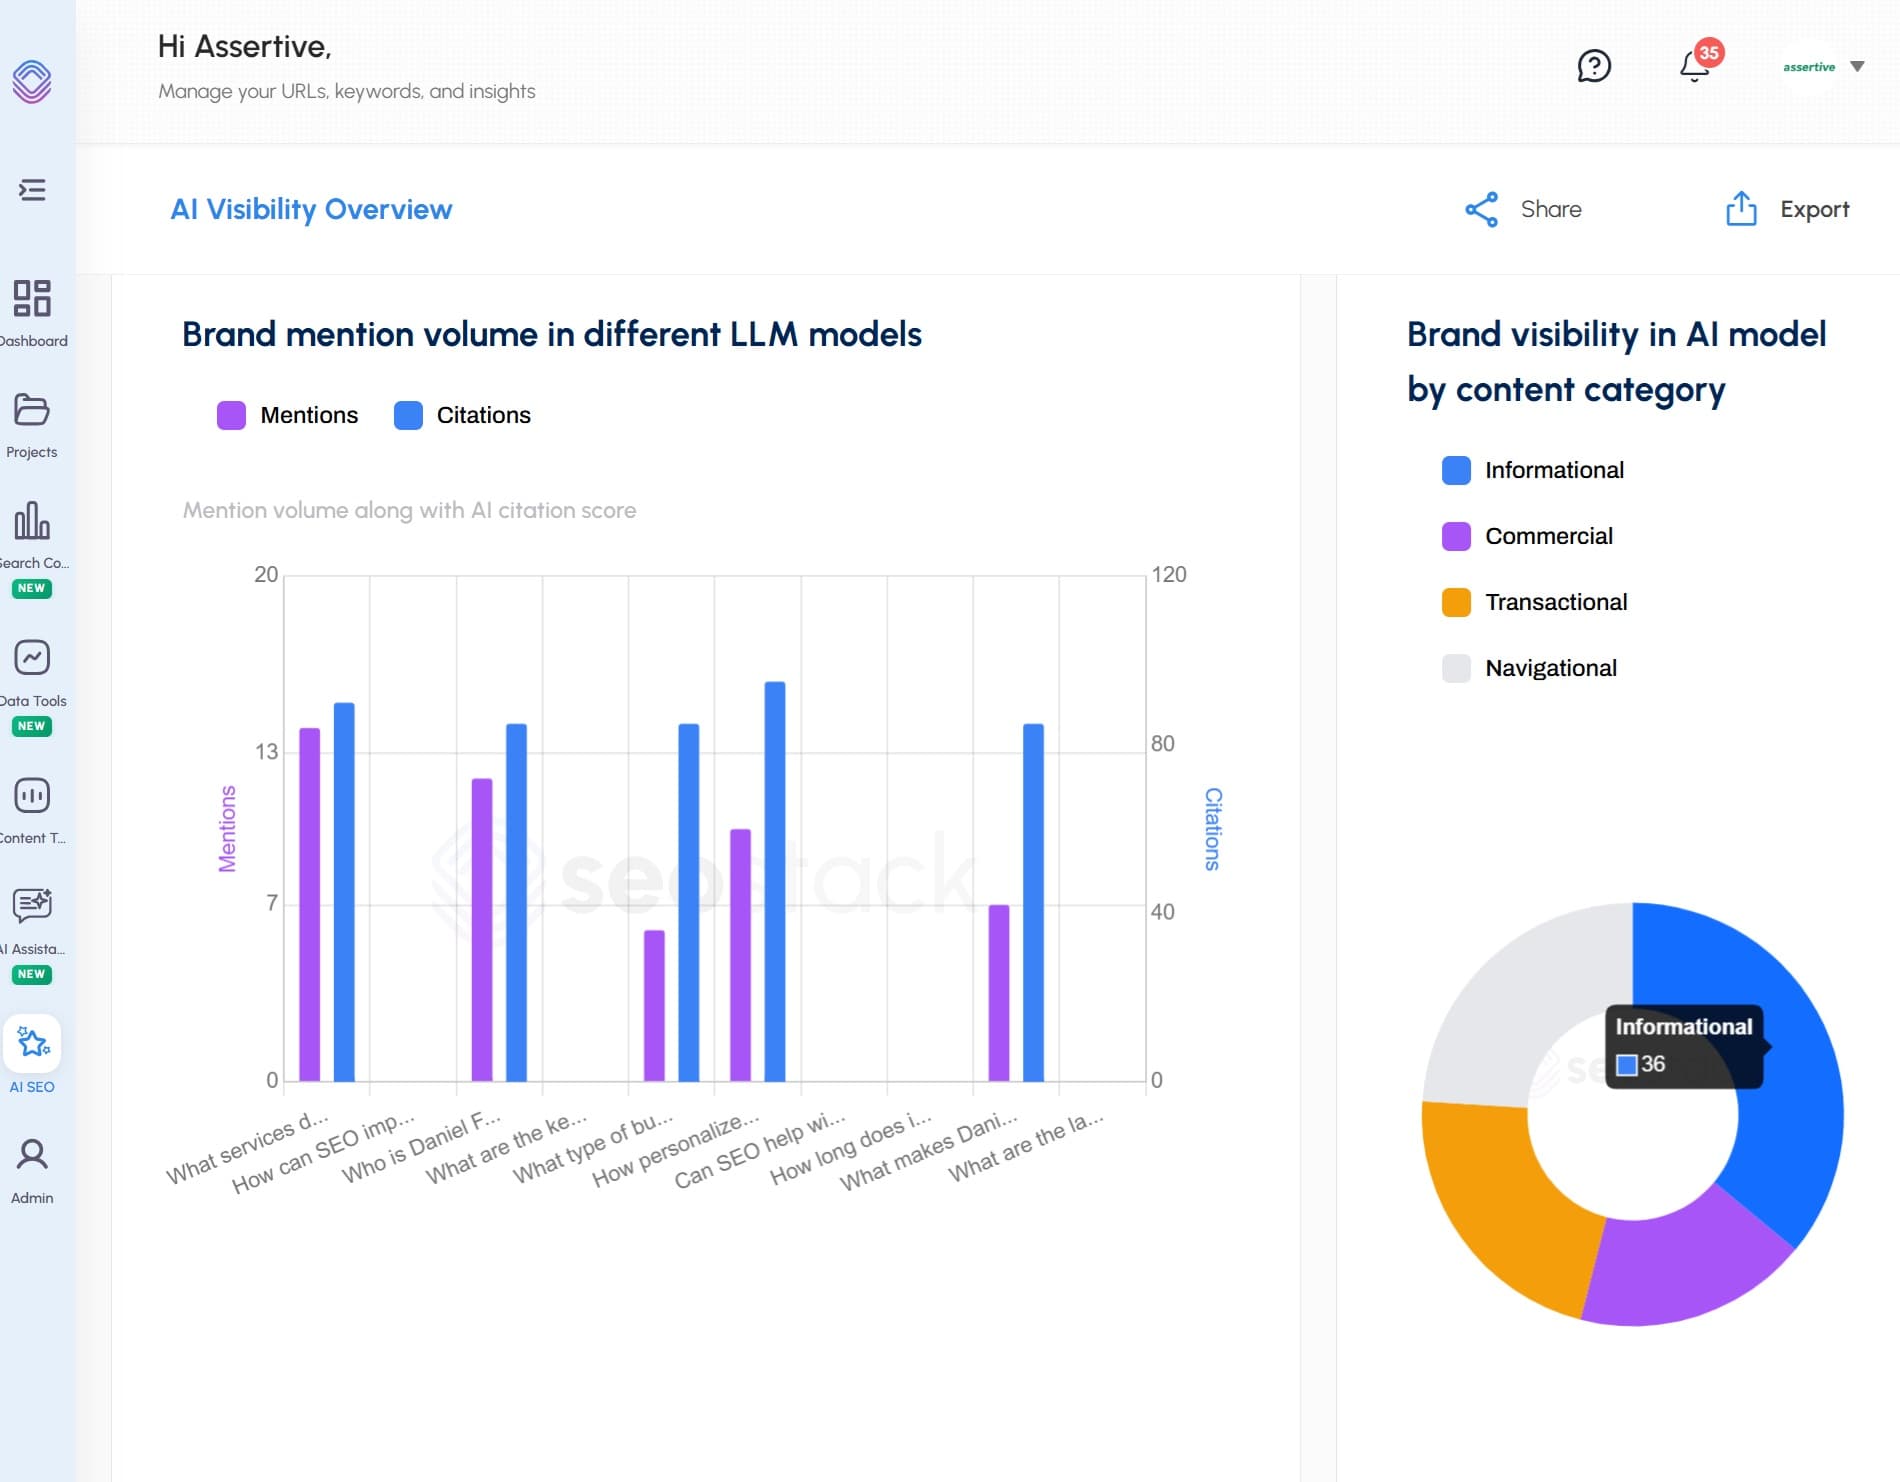Click the Citations blue legend swatch
Image resolution: width=1900 pixels, height=1482 pixels.
pos(408,415)
